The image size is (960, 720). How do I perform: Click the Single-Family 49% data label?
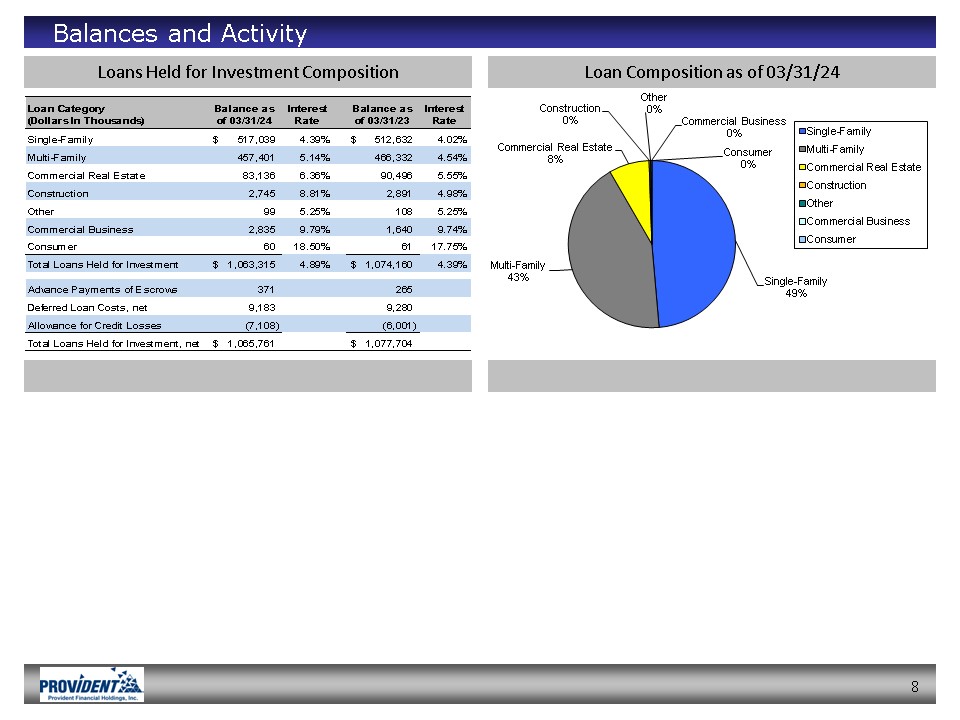click(796, 287)
